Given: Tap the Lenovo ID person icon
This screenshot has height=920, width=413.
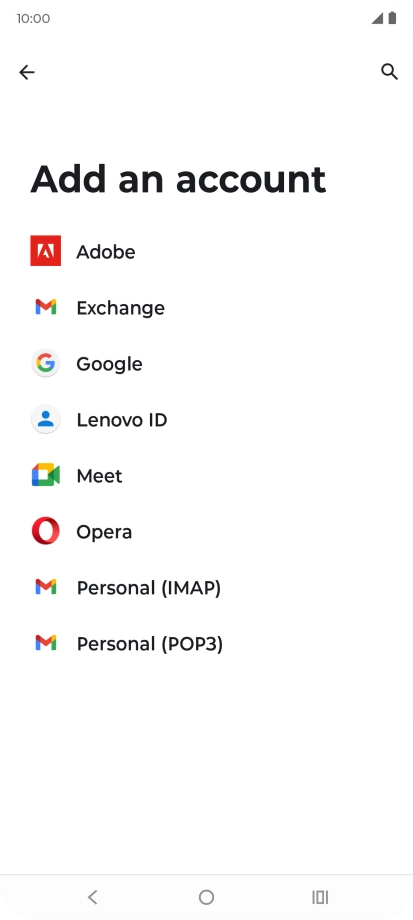Looking at the screenshot, I should 46,419.
